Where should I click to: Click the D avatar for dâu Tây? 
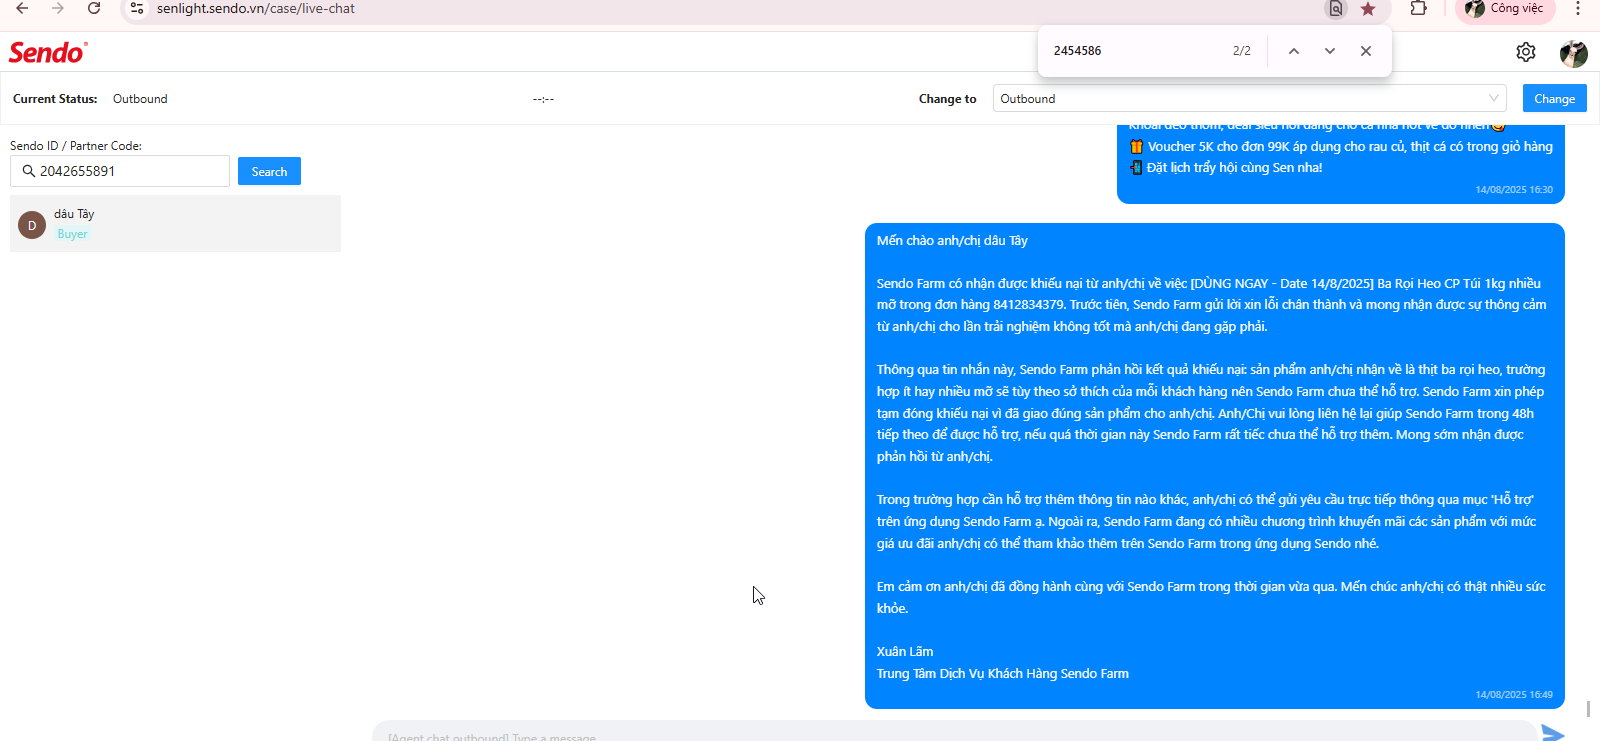click(32, 225)
